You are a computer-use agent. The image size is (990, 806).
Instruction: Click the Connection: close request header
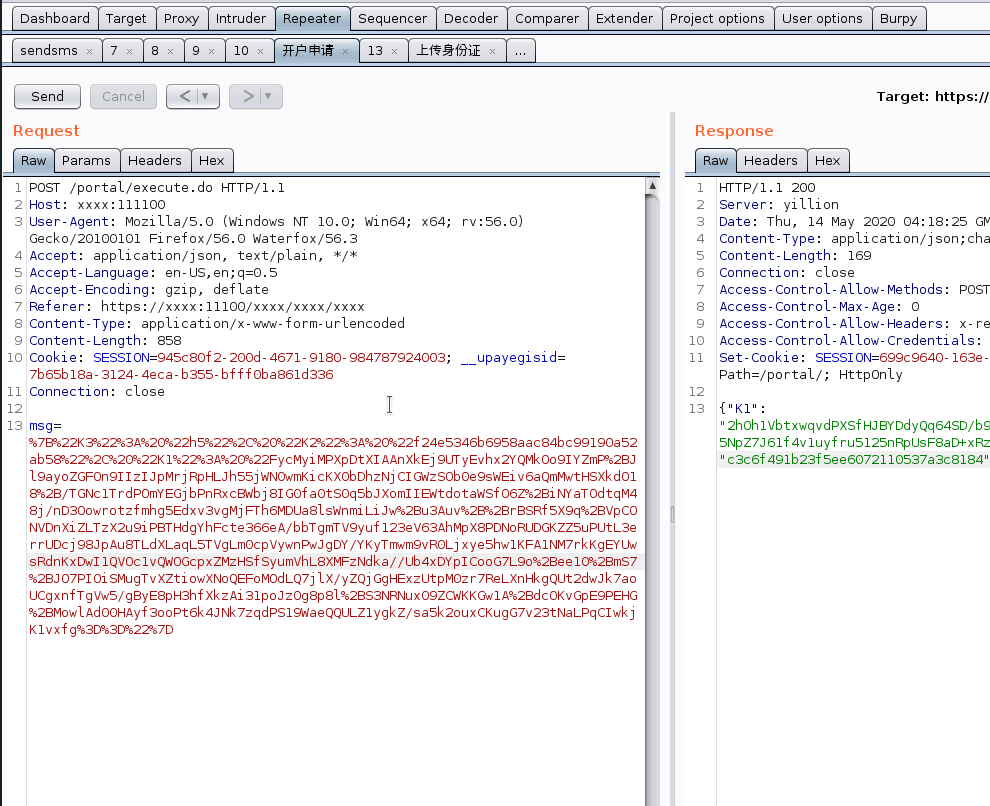click(97, 392)
